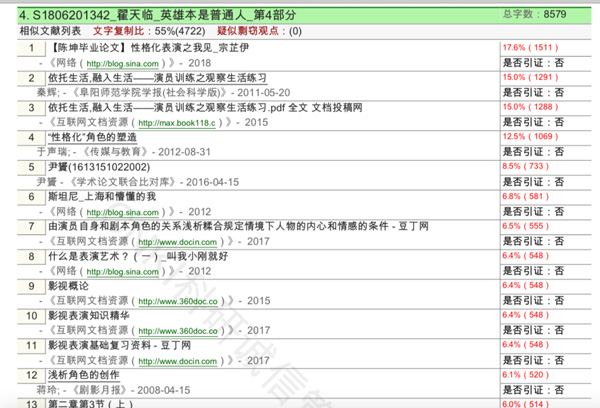The image size is (600, 408).
Task: Open title 依托生活,融入生活——演员训练之观察生活练习 in row 2
Action: pyautogui.click(x=157, y=78)
